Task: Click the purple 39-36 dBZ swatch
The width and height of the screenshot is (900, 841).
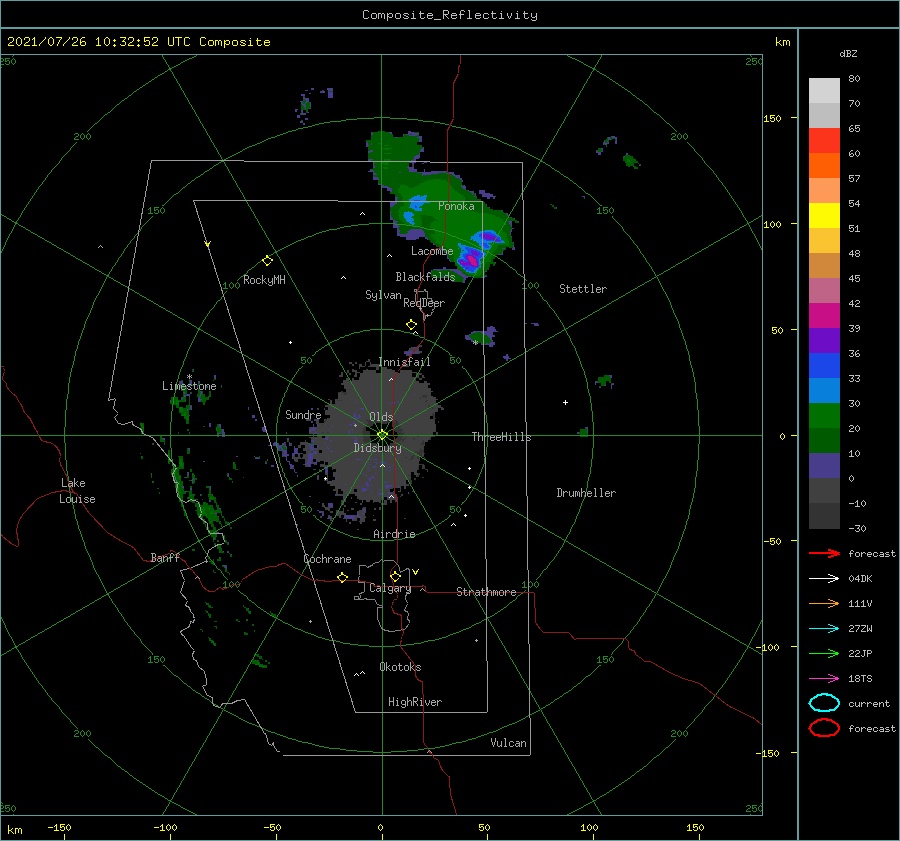Action: pos(824,340)
